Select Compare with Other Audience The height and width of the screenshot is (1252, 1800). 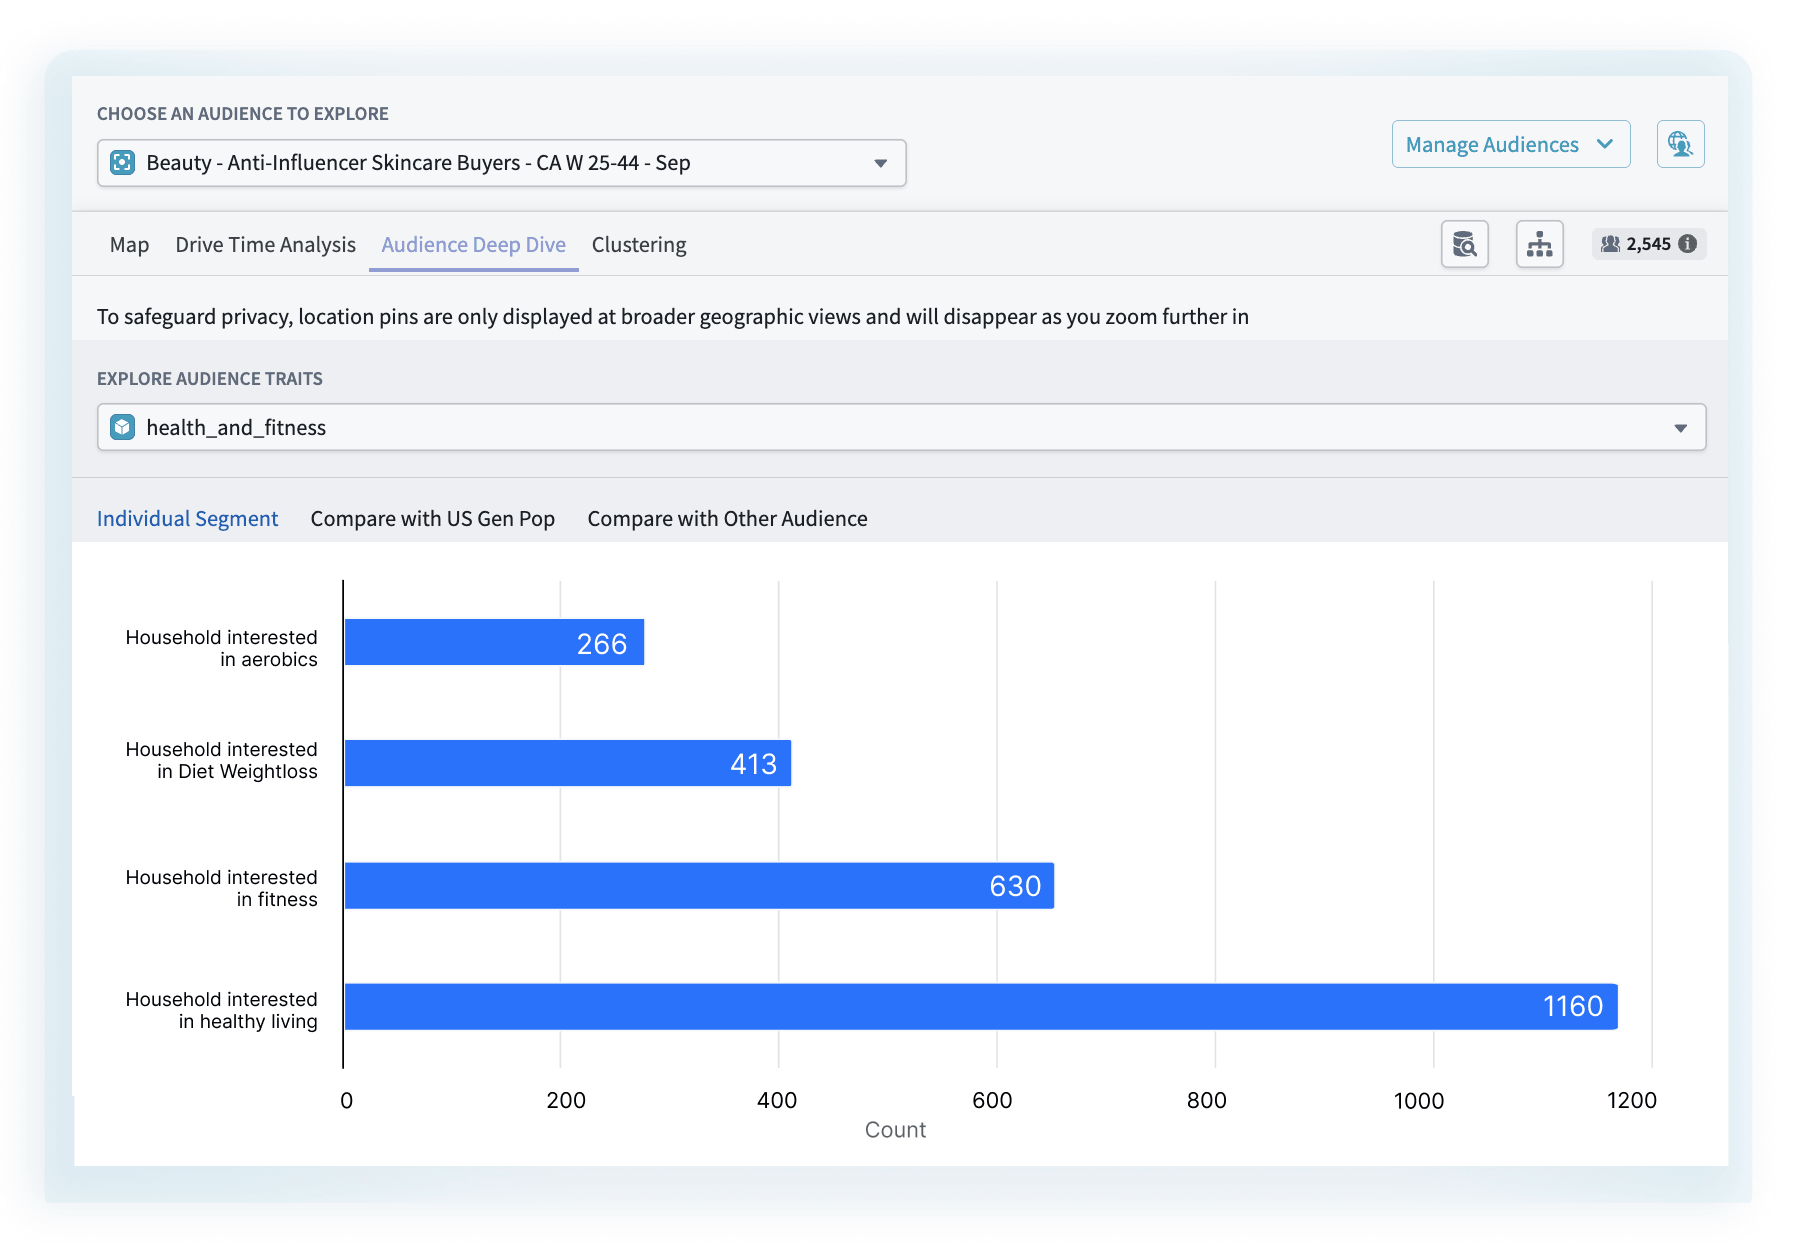pos(727,519)
